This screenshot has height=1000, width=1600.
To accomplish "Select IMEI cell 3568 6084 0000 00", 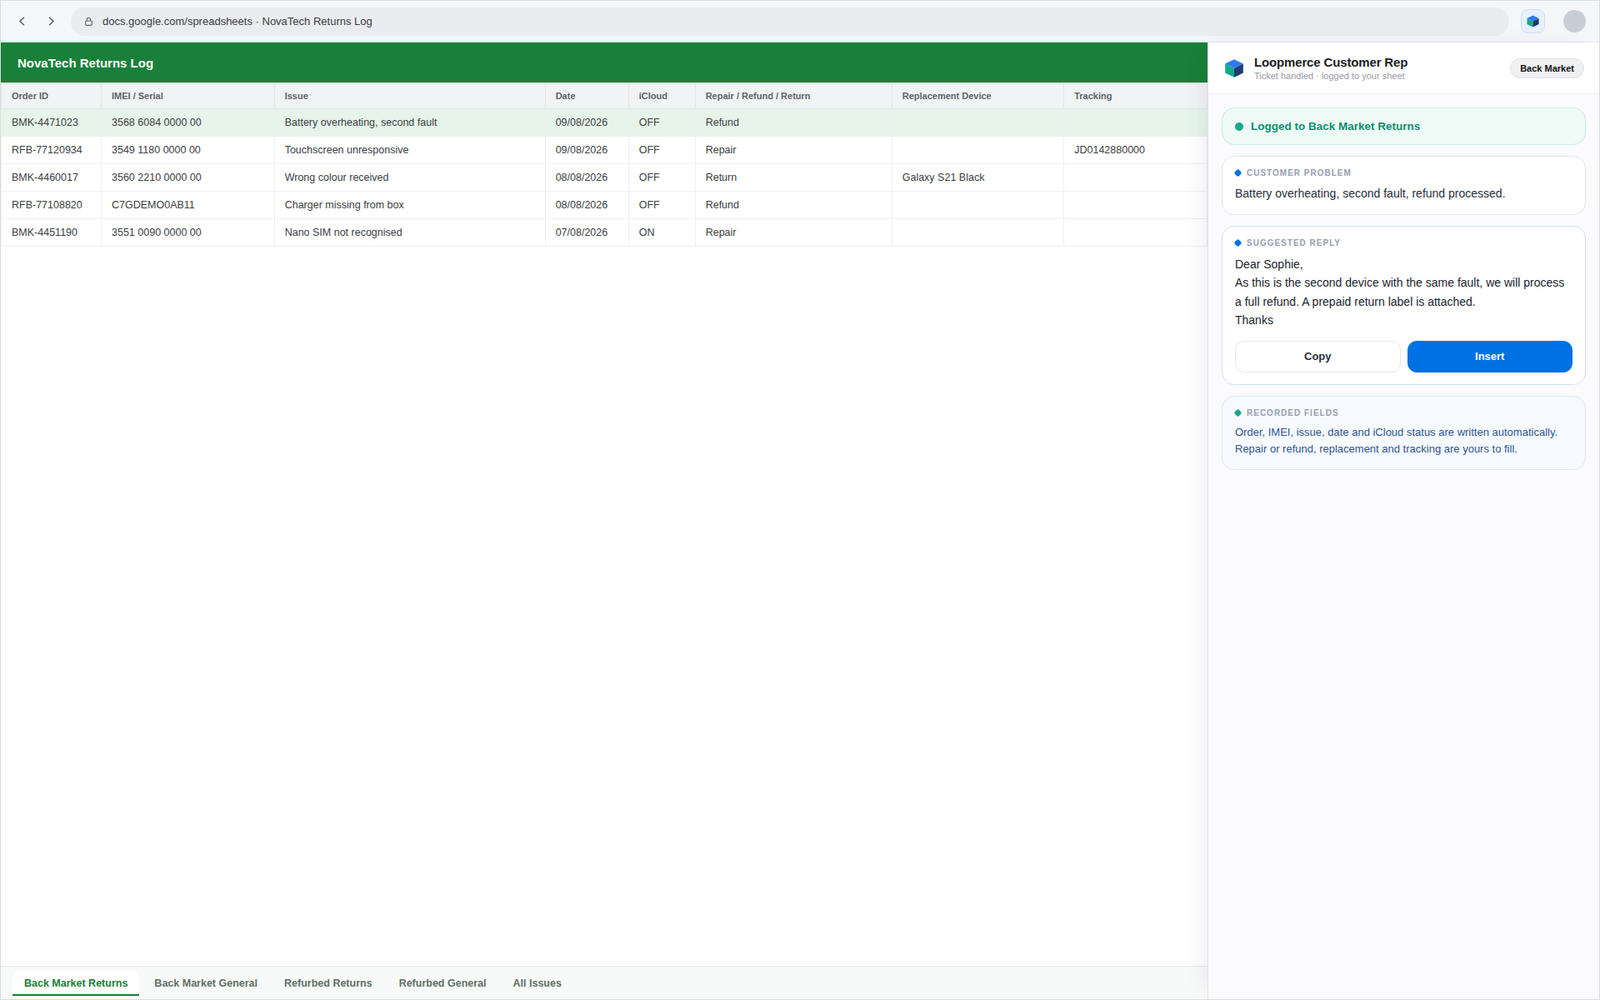I will click(x=188, y=123).
